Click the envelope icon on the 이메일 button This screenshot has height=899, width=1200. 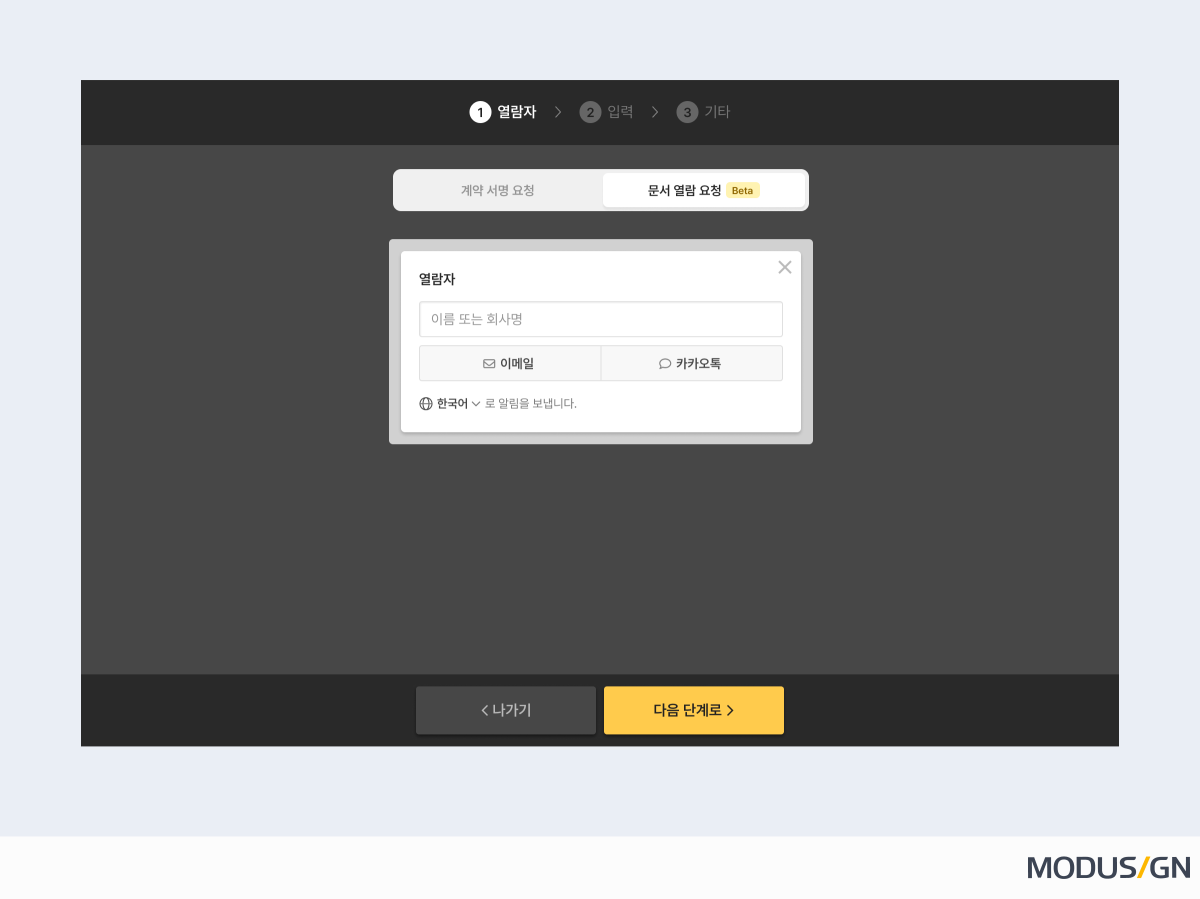(489, 364)
